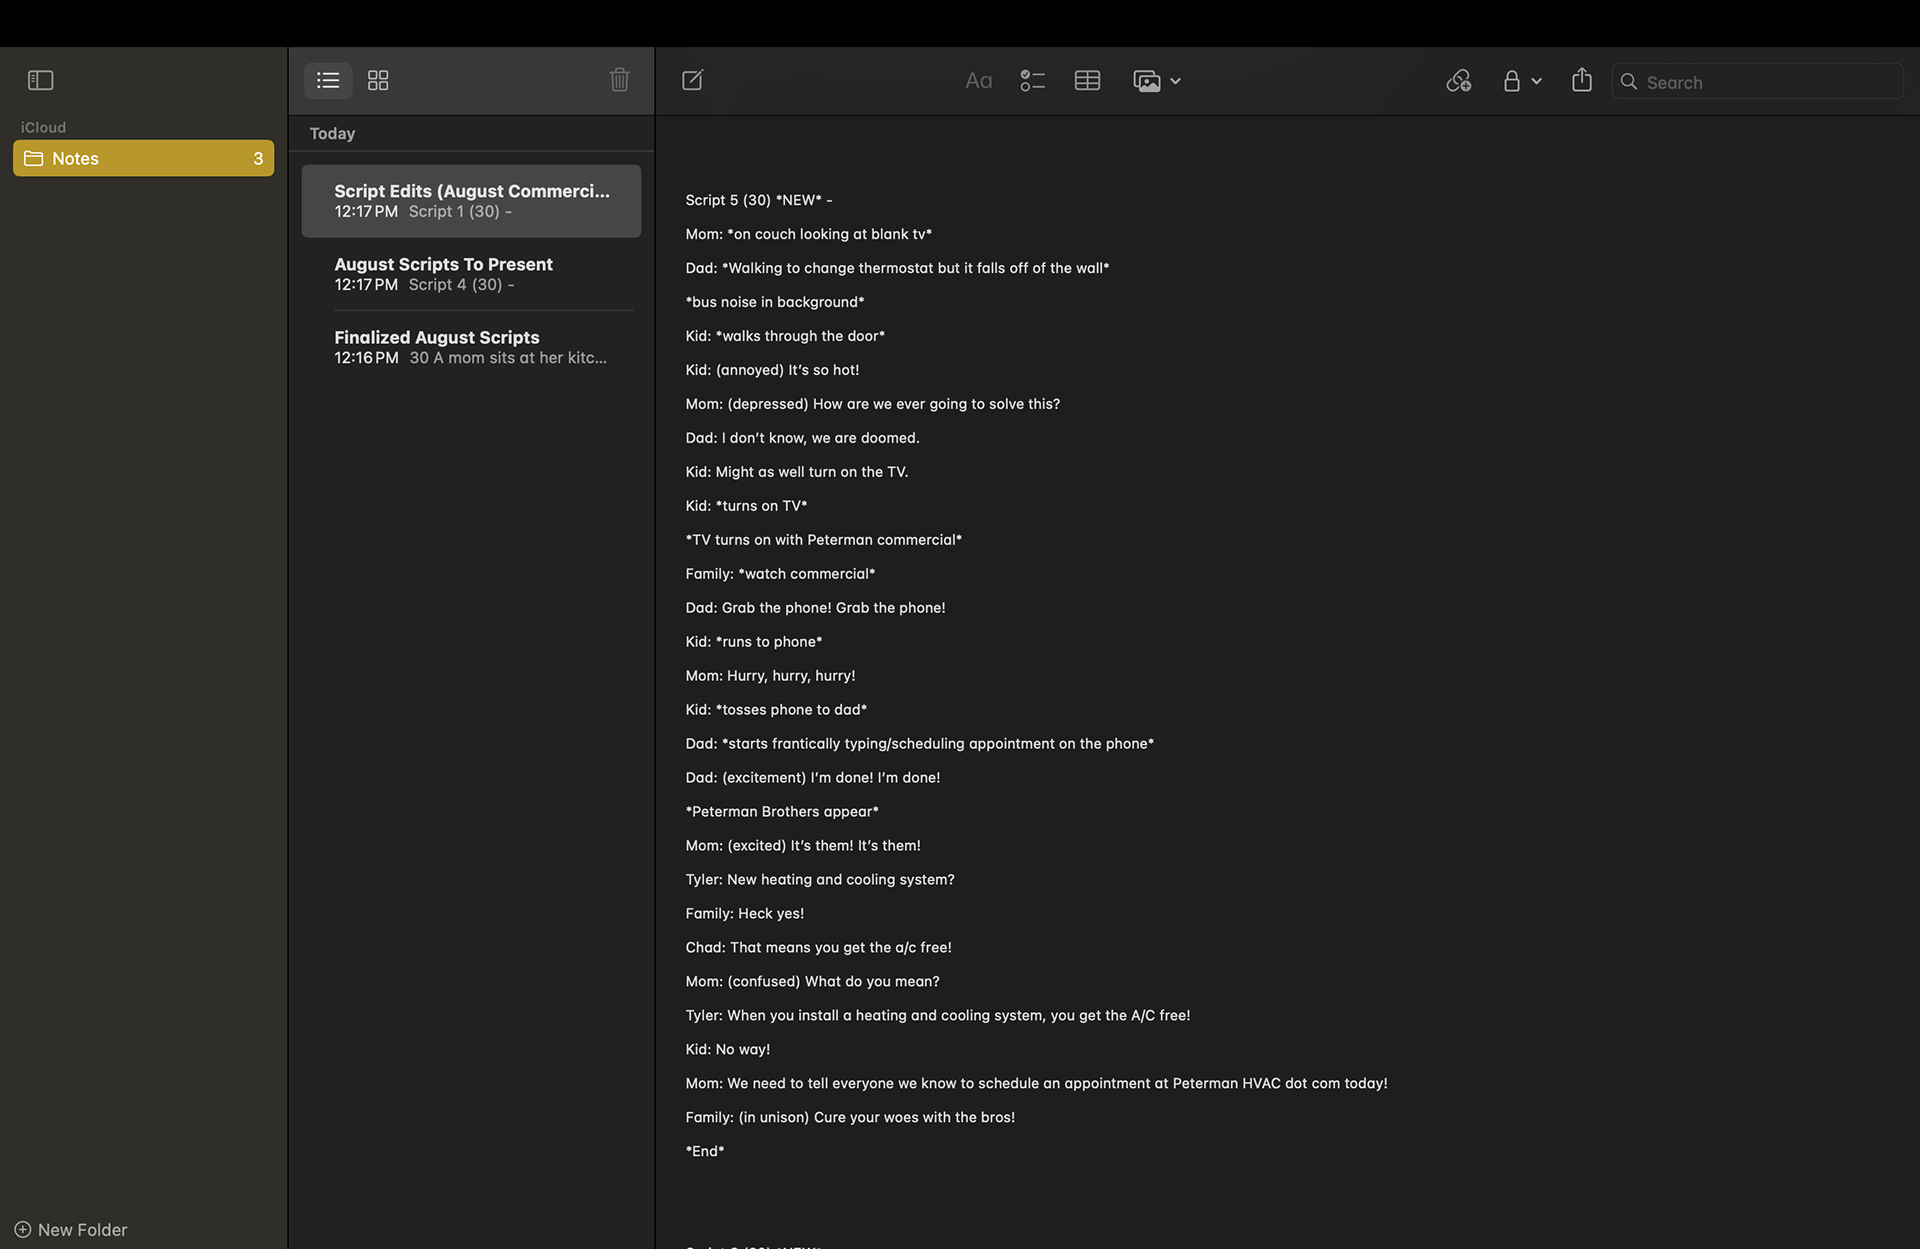
Task: Open the Finalized August Scripts note
Action: [x=471, y=347]
